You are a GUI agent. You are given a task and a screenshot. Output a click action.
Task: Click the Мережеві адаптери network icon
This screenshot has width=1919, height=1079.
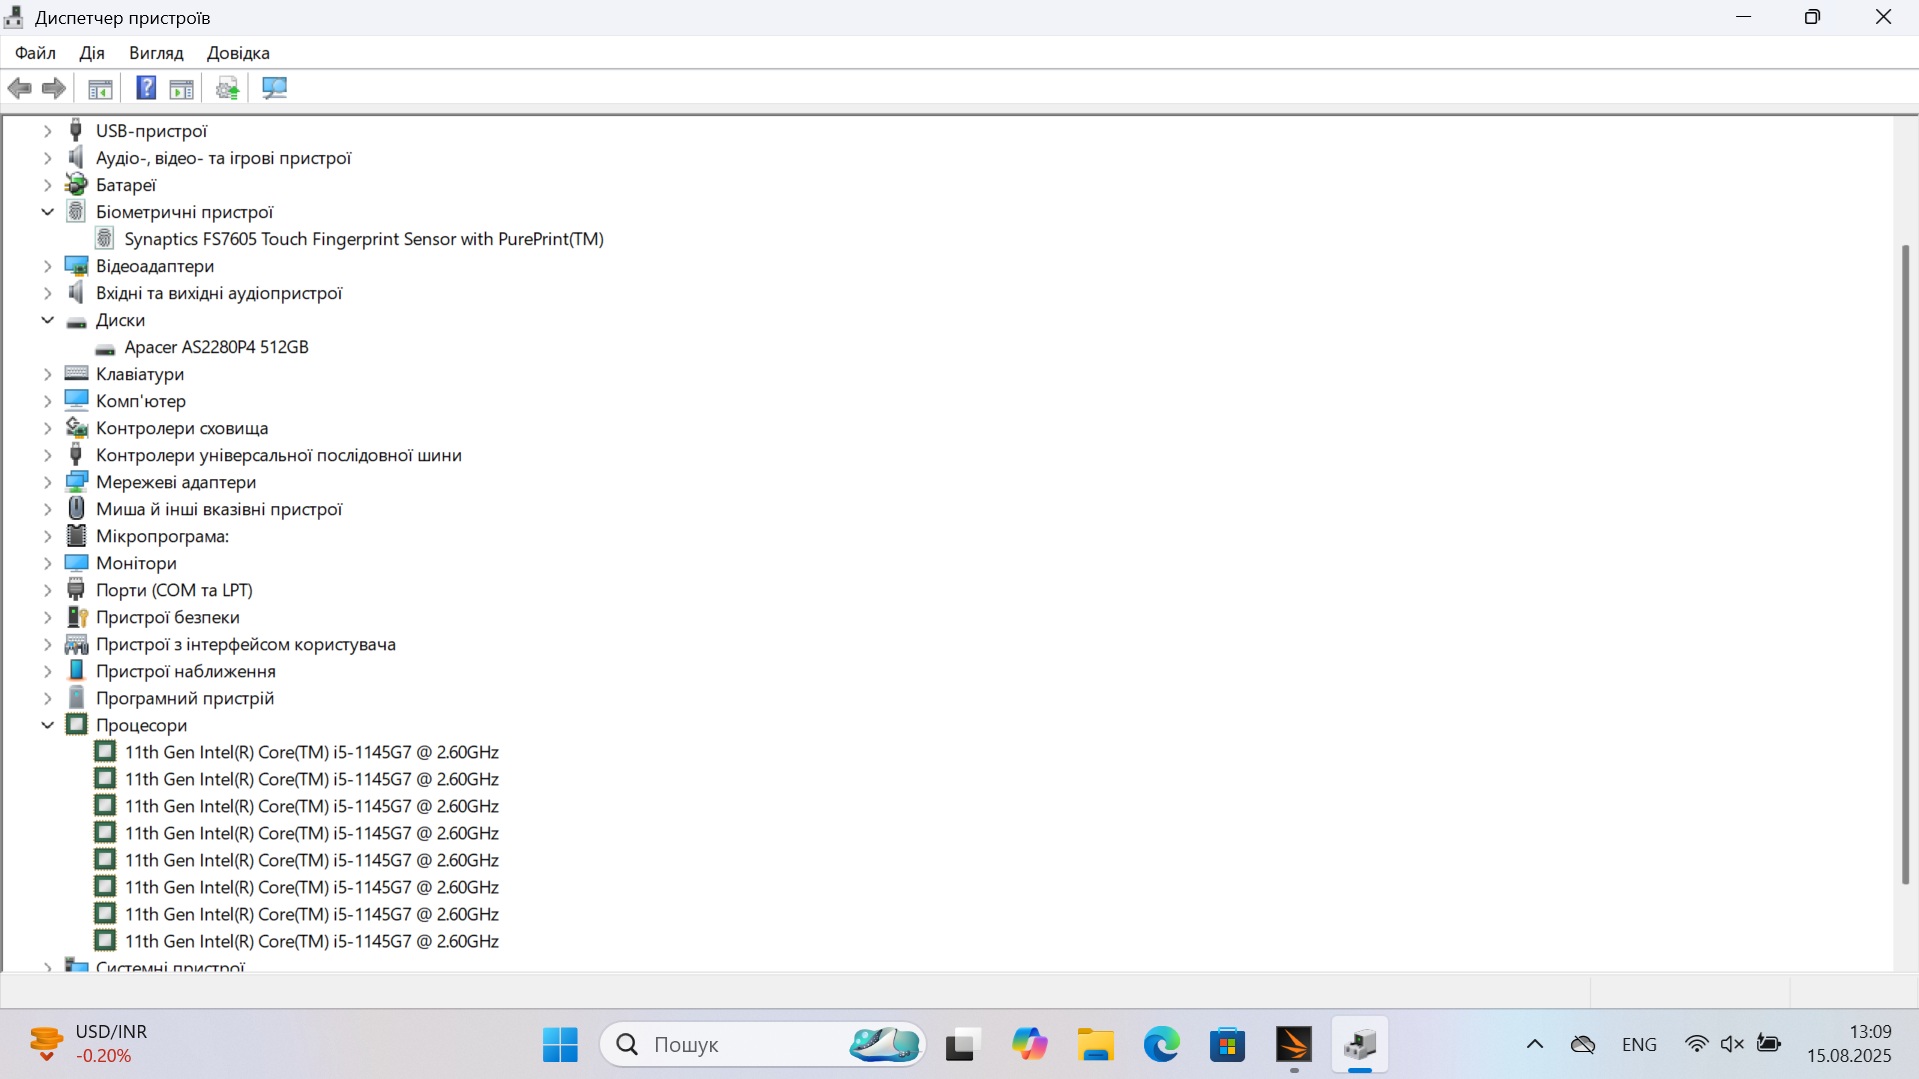pyautogui.click(x=76, y=481)
